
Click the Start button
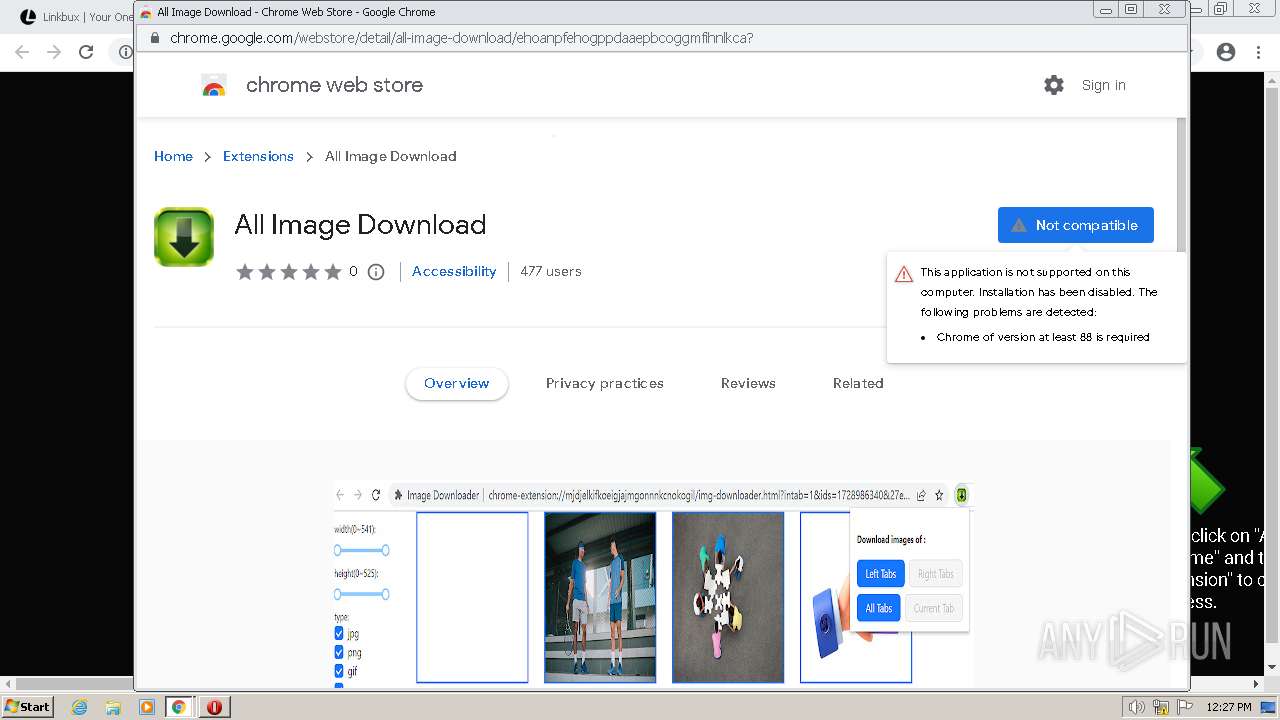pos(28,707)
